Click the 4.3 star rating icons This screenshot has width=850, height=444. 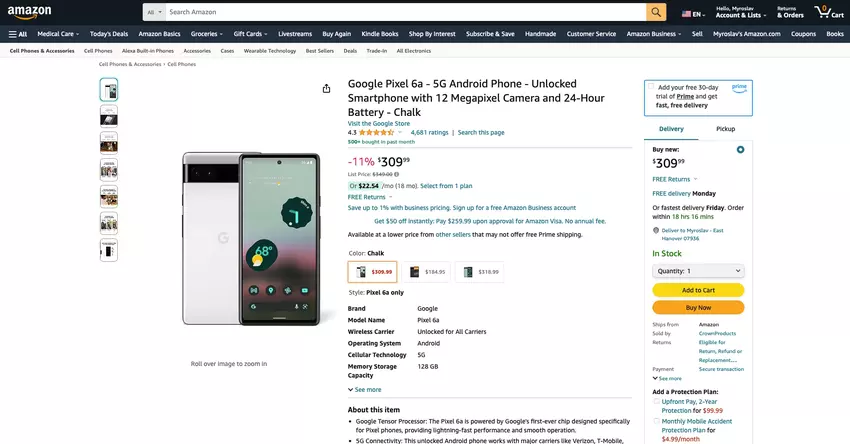(376, 132)
